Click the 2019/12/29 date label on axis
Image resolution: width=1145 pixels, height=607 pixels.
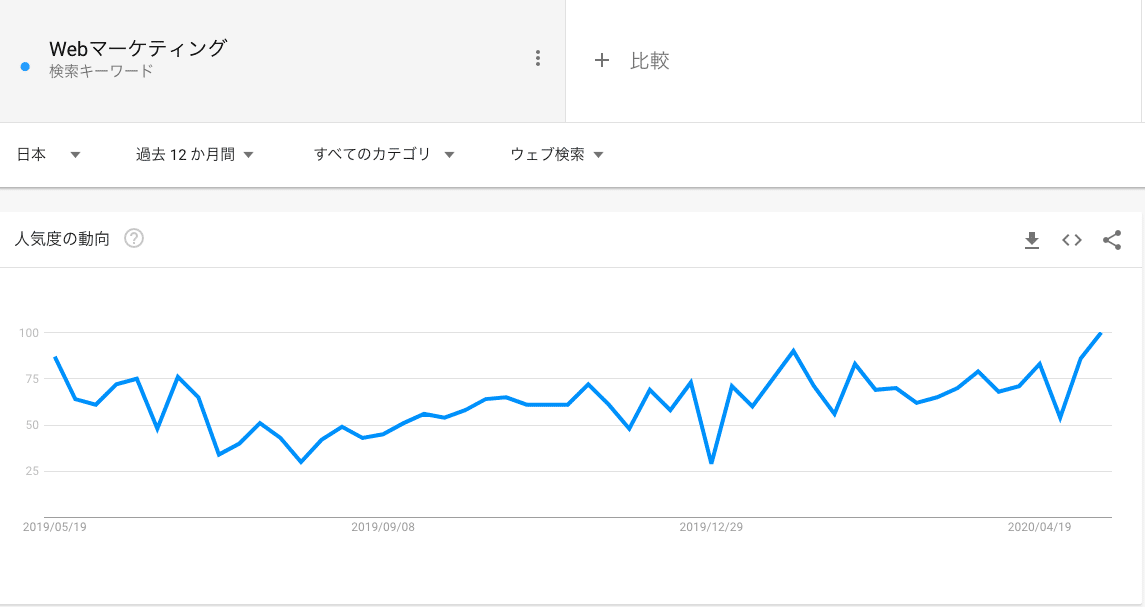click(711, 527)
